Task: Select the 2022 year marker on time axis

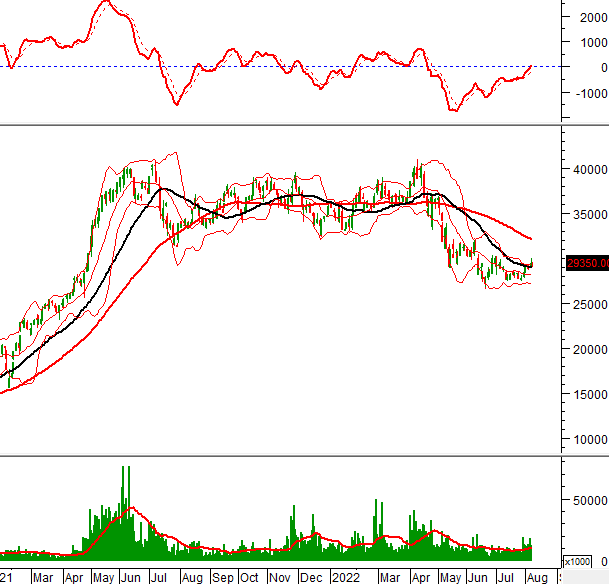Action: 345,577
